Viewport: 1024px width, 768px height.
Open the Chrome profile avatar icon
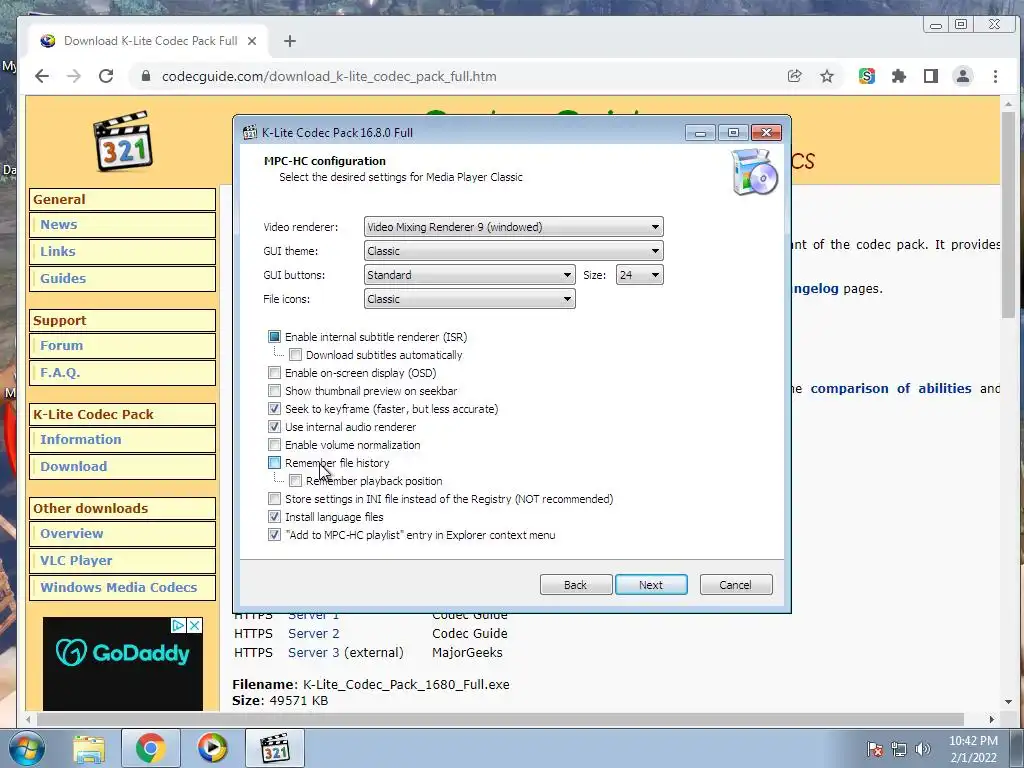[x=963, y=76]
